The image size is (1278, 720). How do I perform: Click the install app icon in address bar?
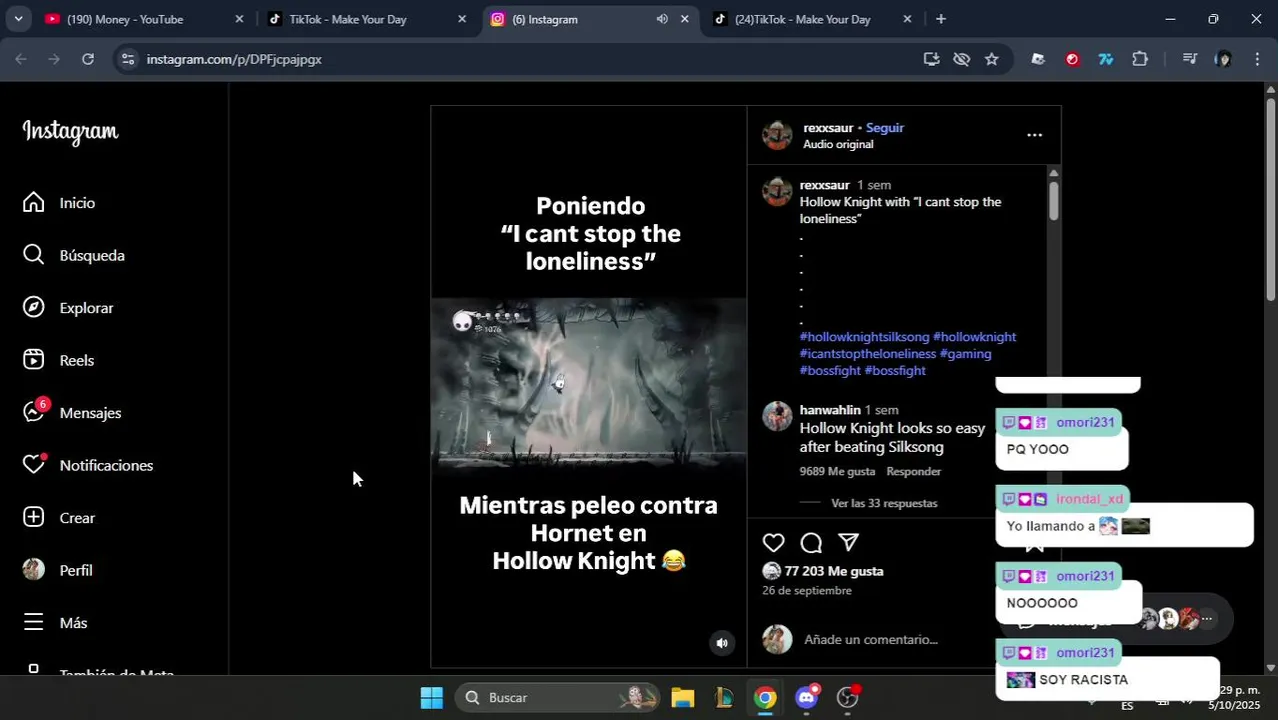coord(931,59)
